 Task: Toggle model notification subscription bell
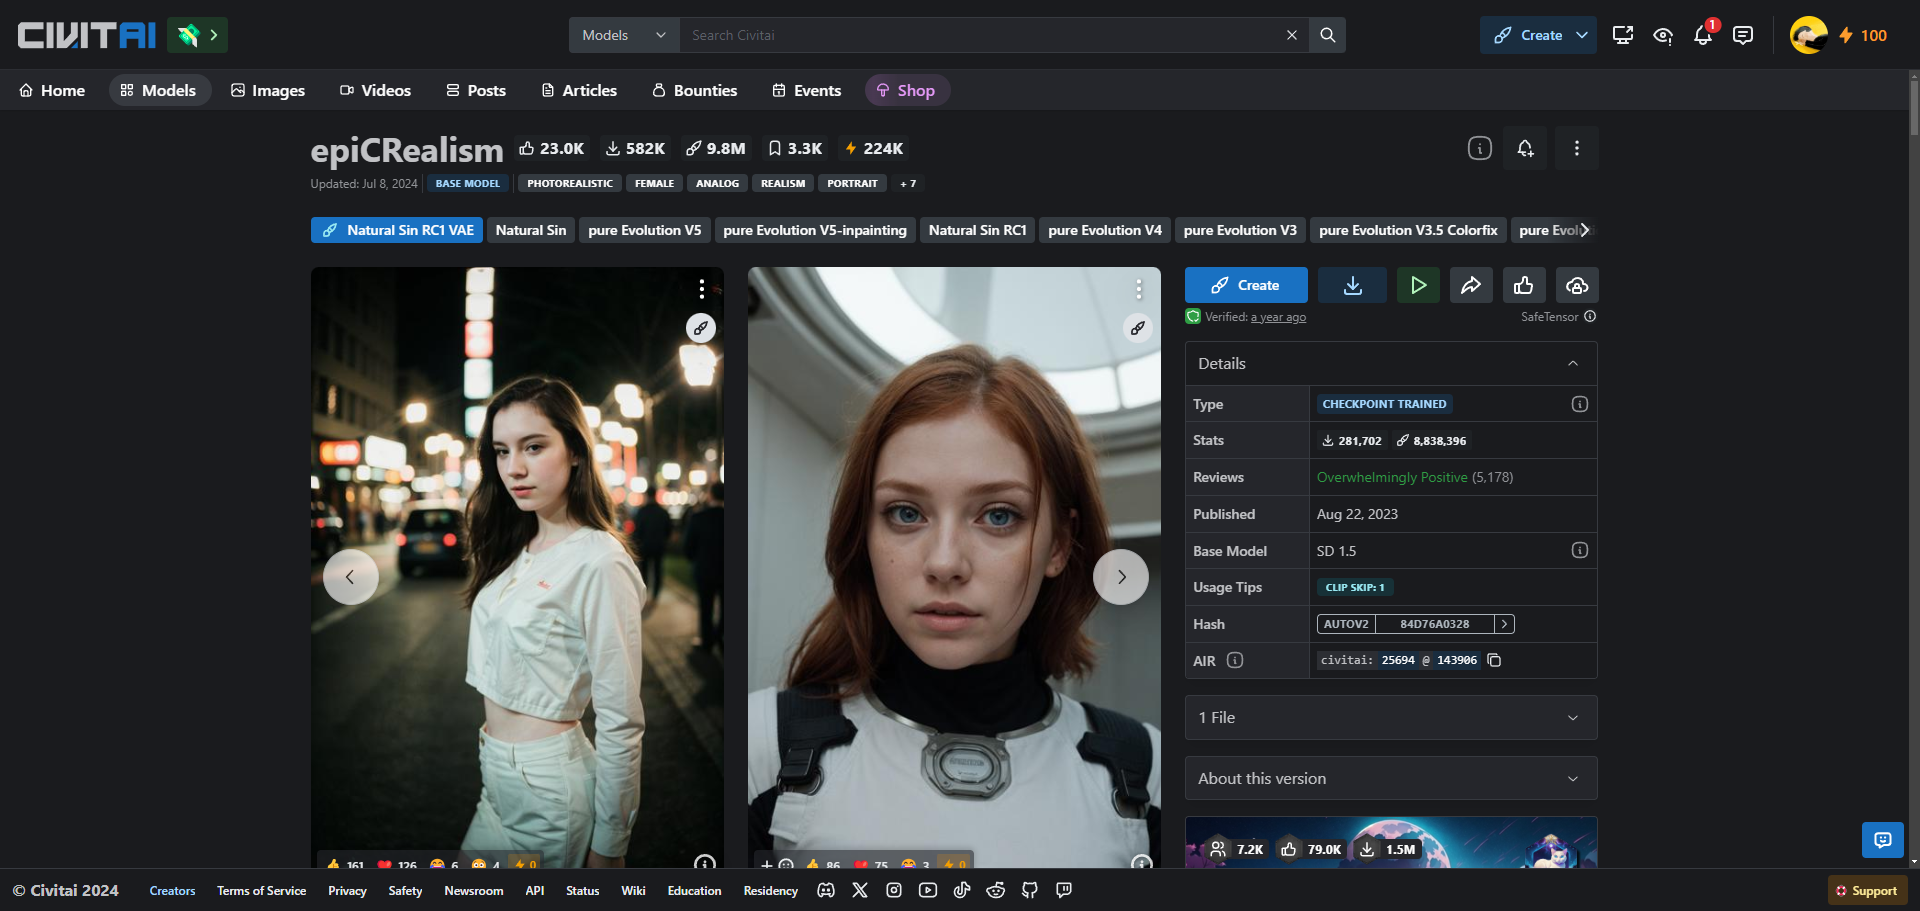(1525, 149)
